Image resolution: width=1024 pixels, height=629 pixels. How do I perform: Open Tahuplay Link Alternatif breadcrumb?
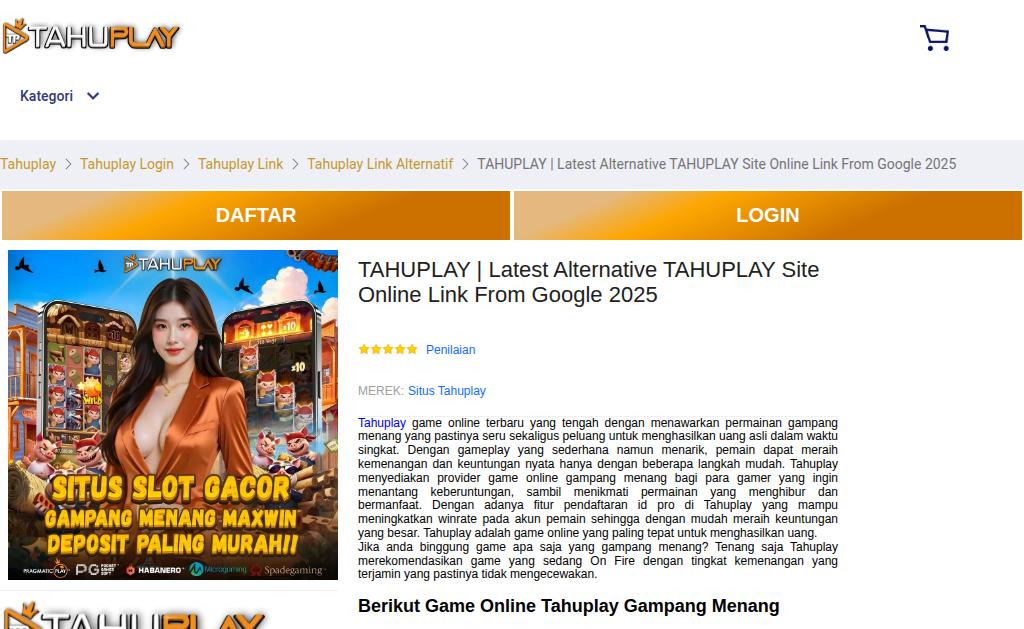click(x=380, y=164)
